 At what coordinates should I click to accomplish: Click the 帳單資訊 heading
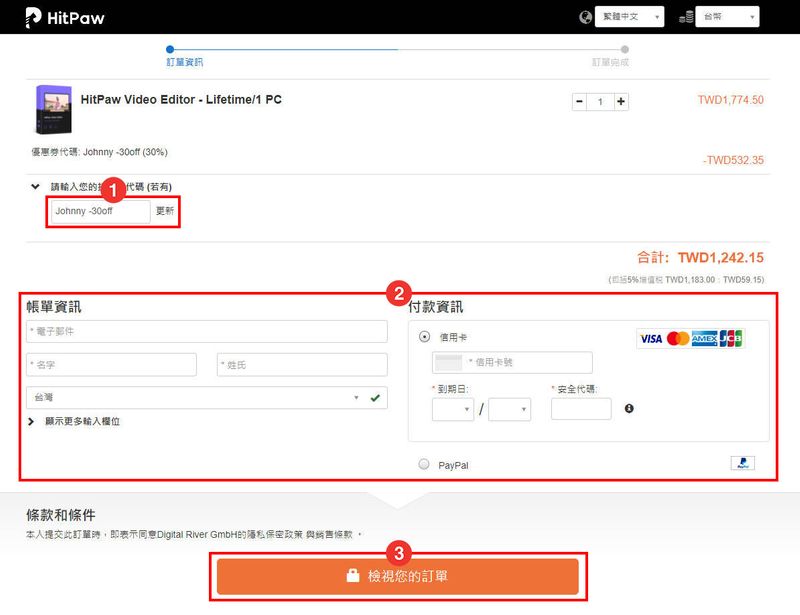click(54, 307)
